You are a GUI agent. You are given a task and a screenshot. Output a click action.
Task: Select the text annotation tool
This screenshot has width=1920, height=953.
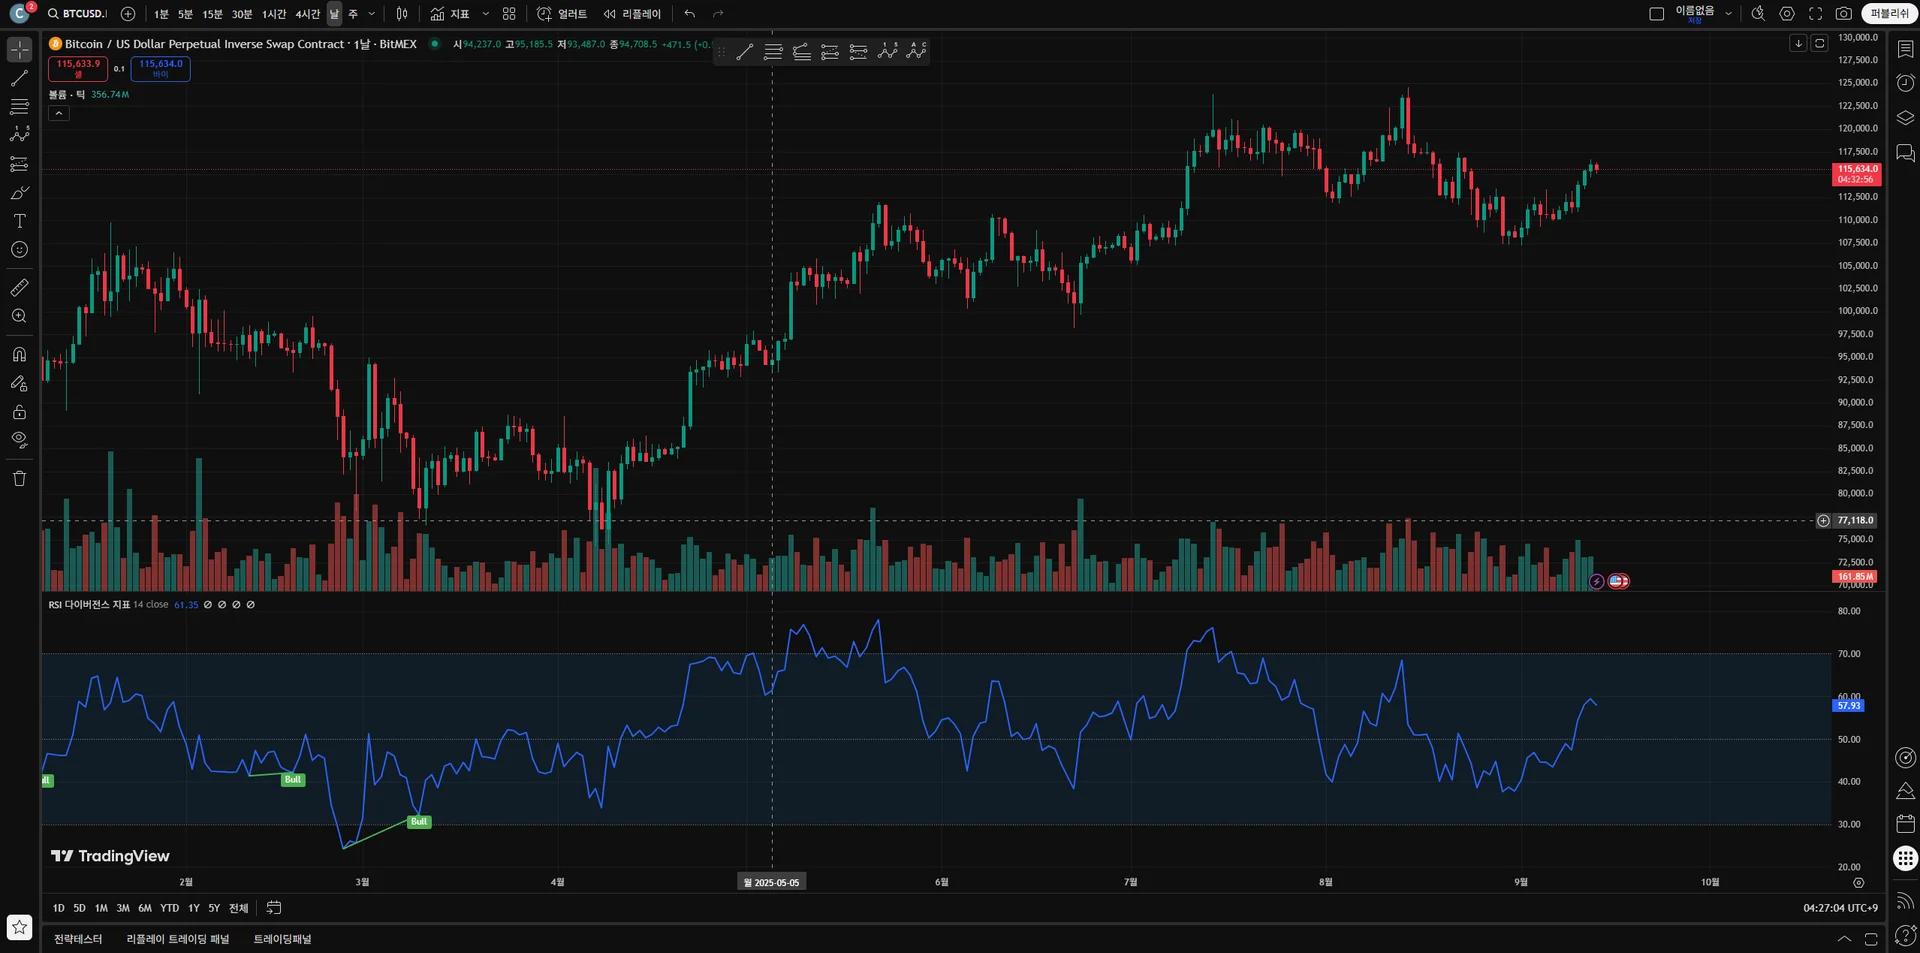tap(19, 221)
